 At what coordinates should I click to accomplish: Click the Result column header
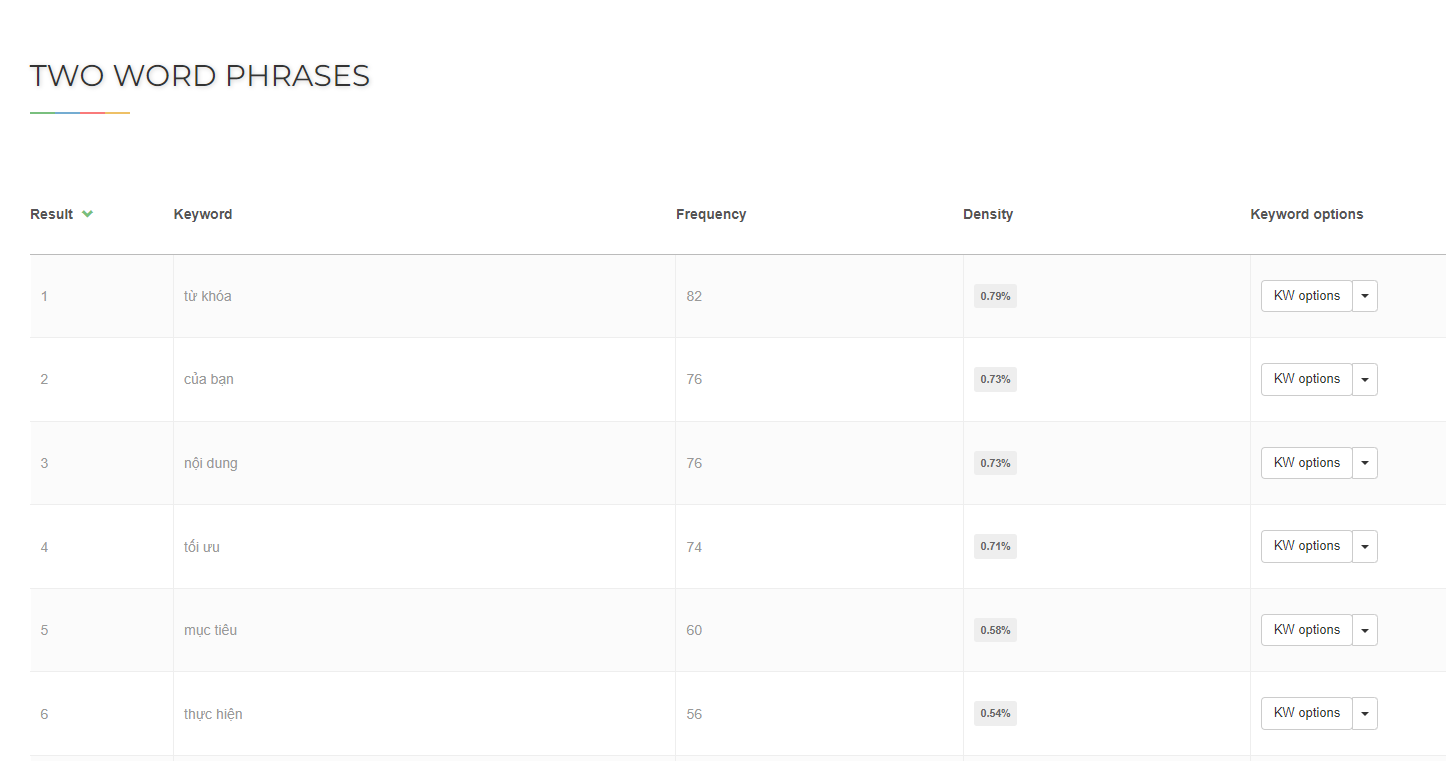pos(52,214)
